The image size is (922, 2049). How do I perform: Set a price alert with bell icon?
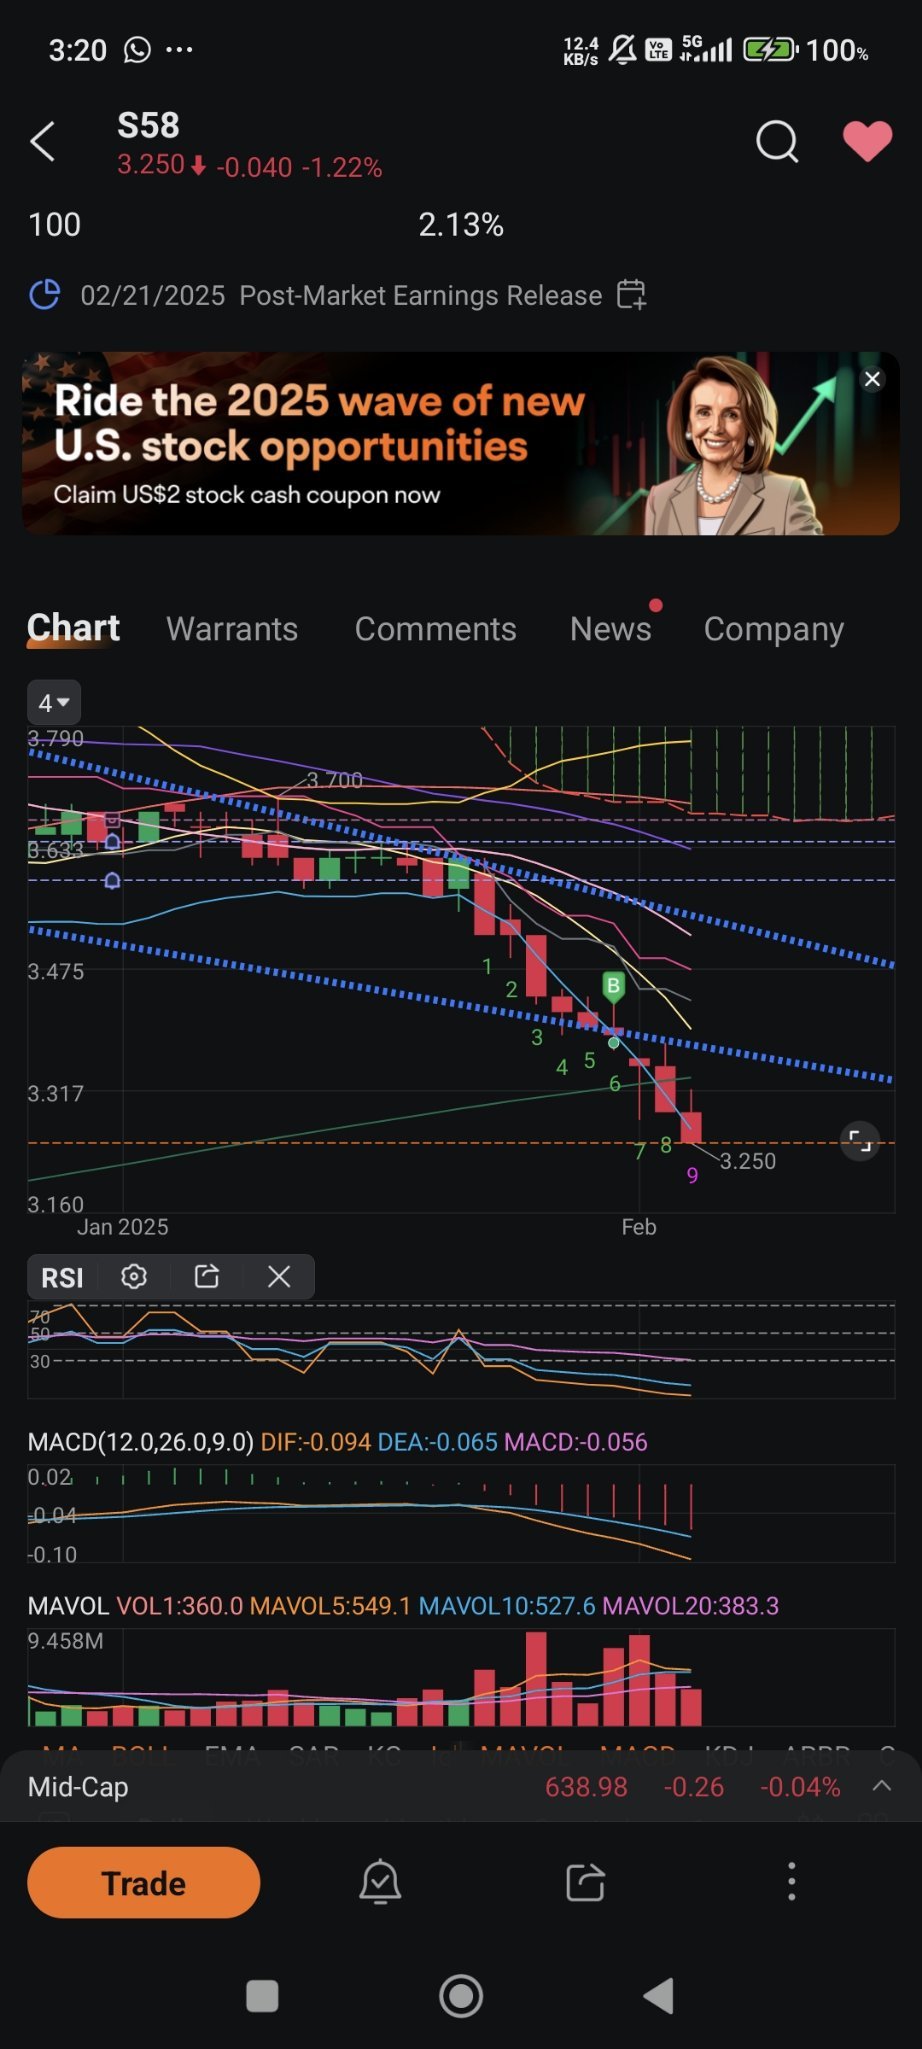[x=380, y=1882]
